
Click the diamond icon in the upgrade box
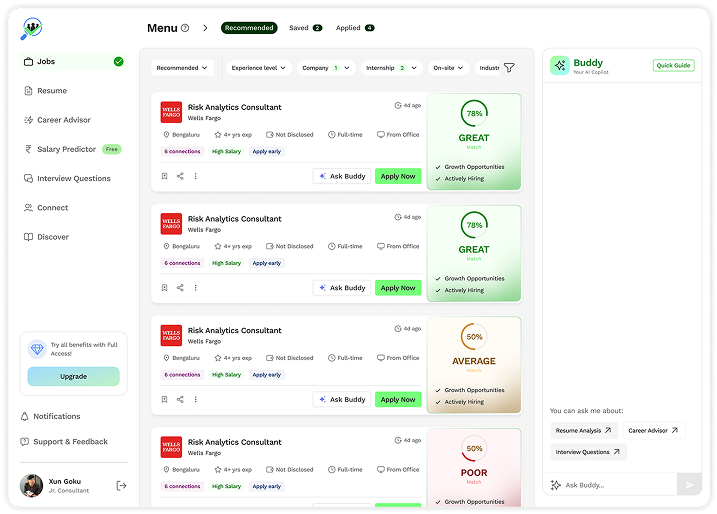coord(37,349)
